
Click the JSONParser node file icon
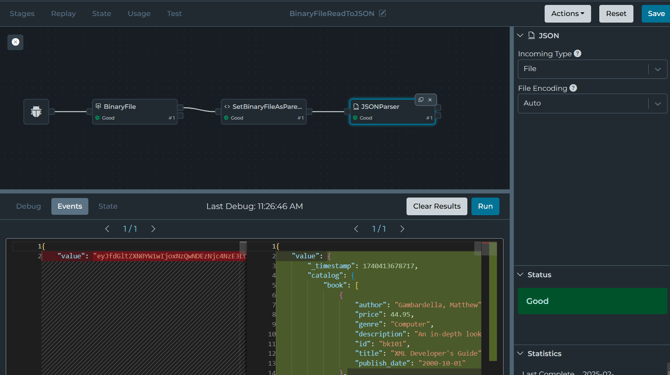coord(356,106)
